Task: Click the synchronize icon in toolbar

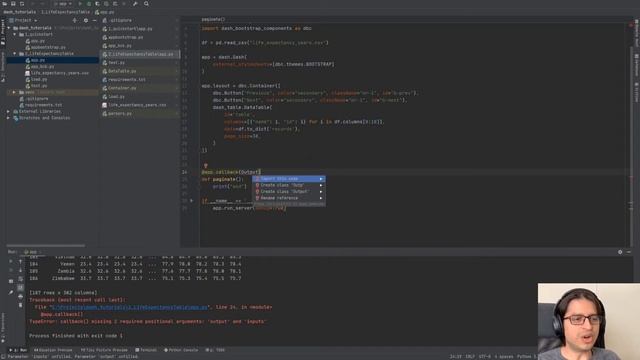Action: [22, 4]
